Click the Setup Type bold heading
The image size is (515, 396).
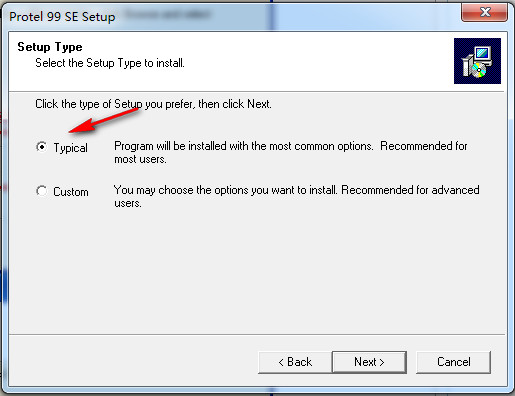click(x=50, y=47)
